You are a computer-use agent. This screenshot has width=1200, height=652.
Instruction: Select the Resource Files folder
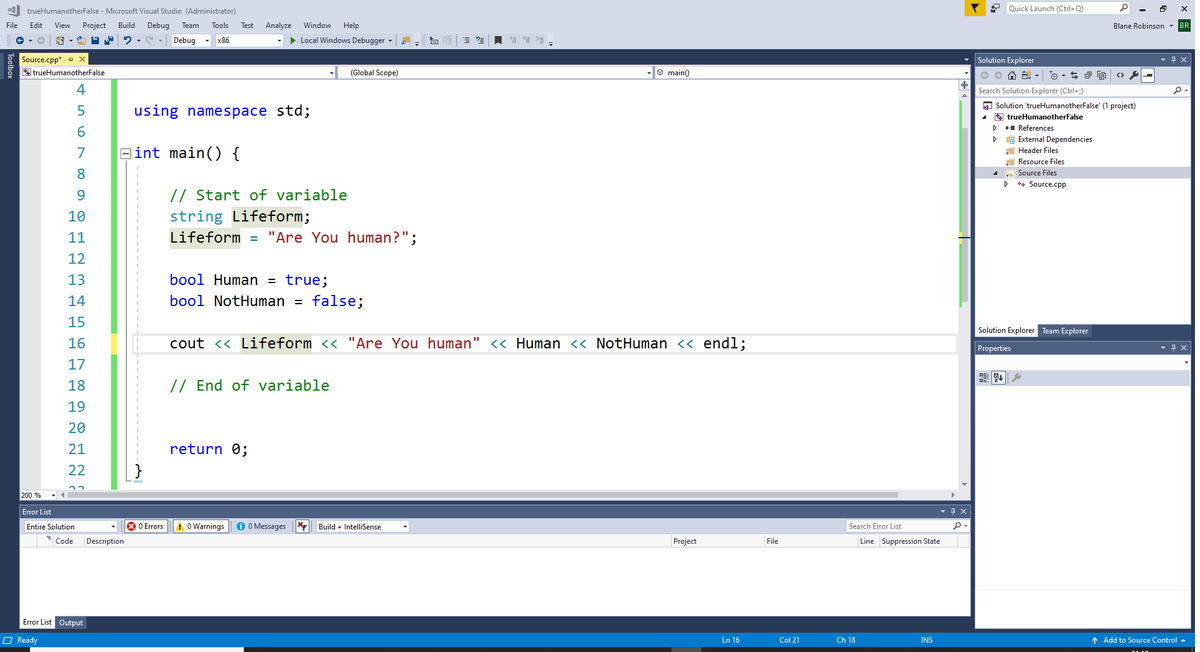point(1041,161)
